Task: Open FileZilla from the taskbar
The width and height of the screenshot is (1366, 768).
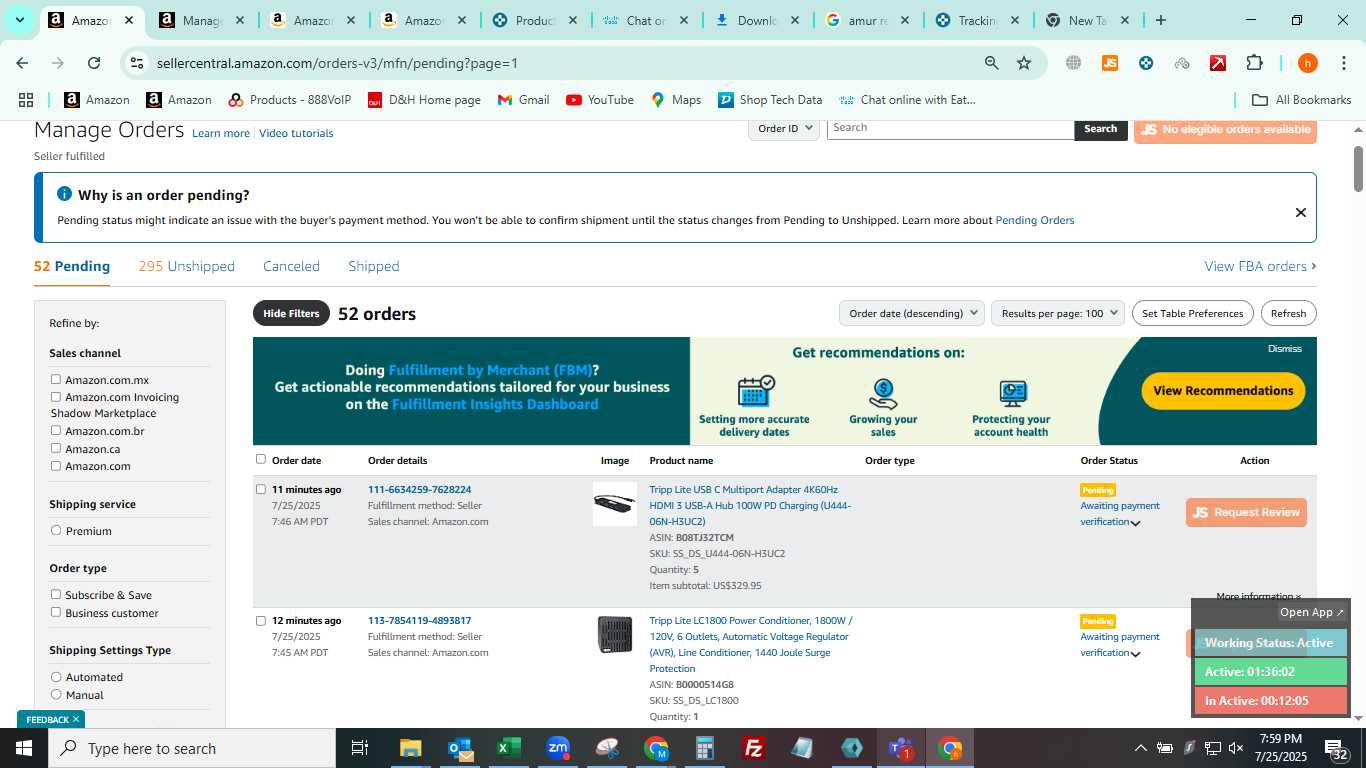Action: (x=754, y=748)
